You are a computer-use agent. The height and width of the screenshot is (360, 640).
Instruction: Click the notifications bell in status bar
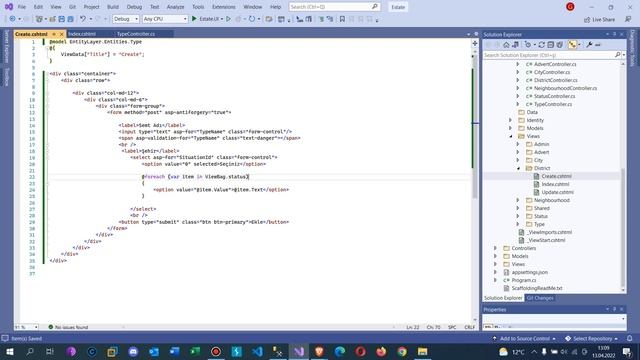click(x=629, y=338)
